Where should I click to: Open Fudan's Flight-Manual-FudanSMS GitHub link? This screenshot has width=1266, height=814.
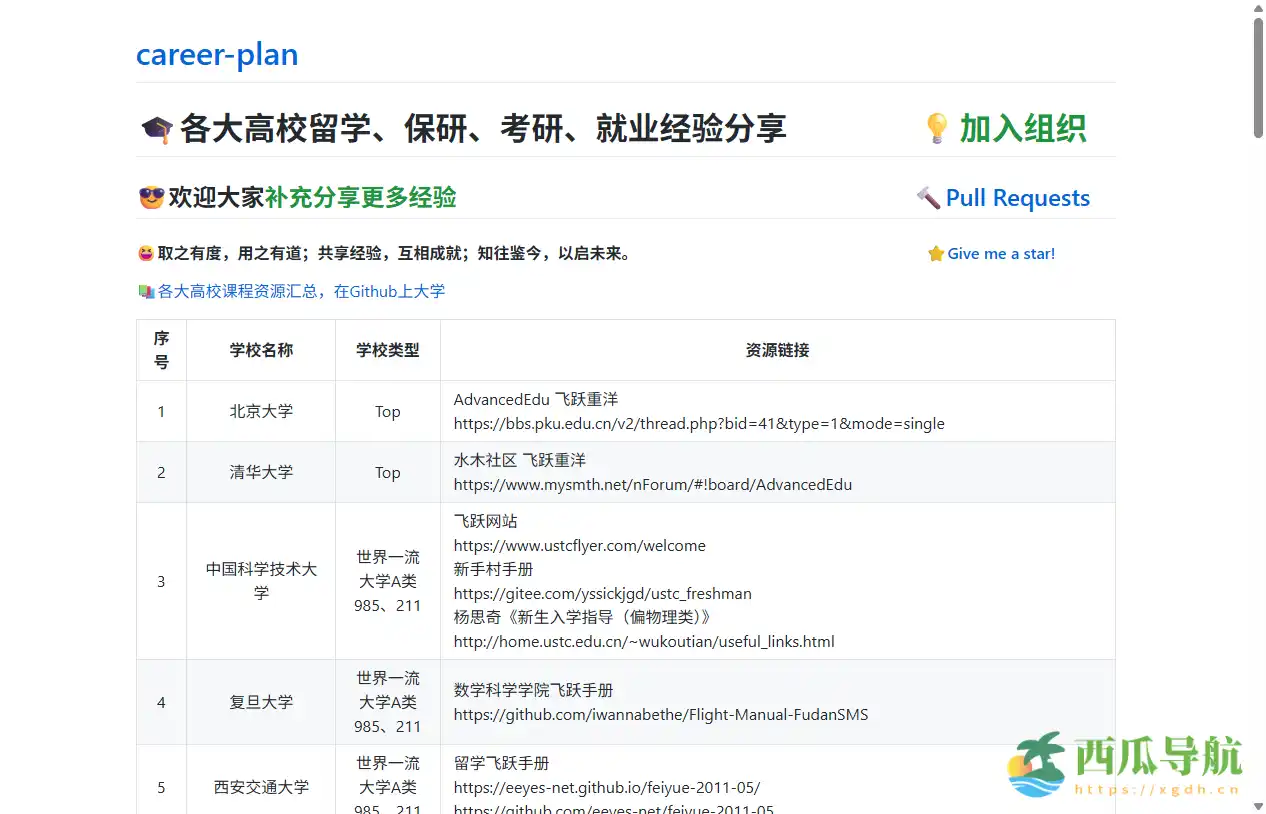(660, 714)
